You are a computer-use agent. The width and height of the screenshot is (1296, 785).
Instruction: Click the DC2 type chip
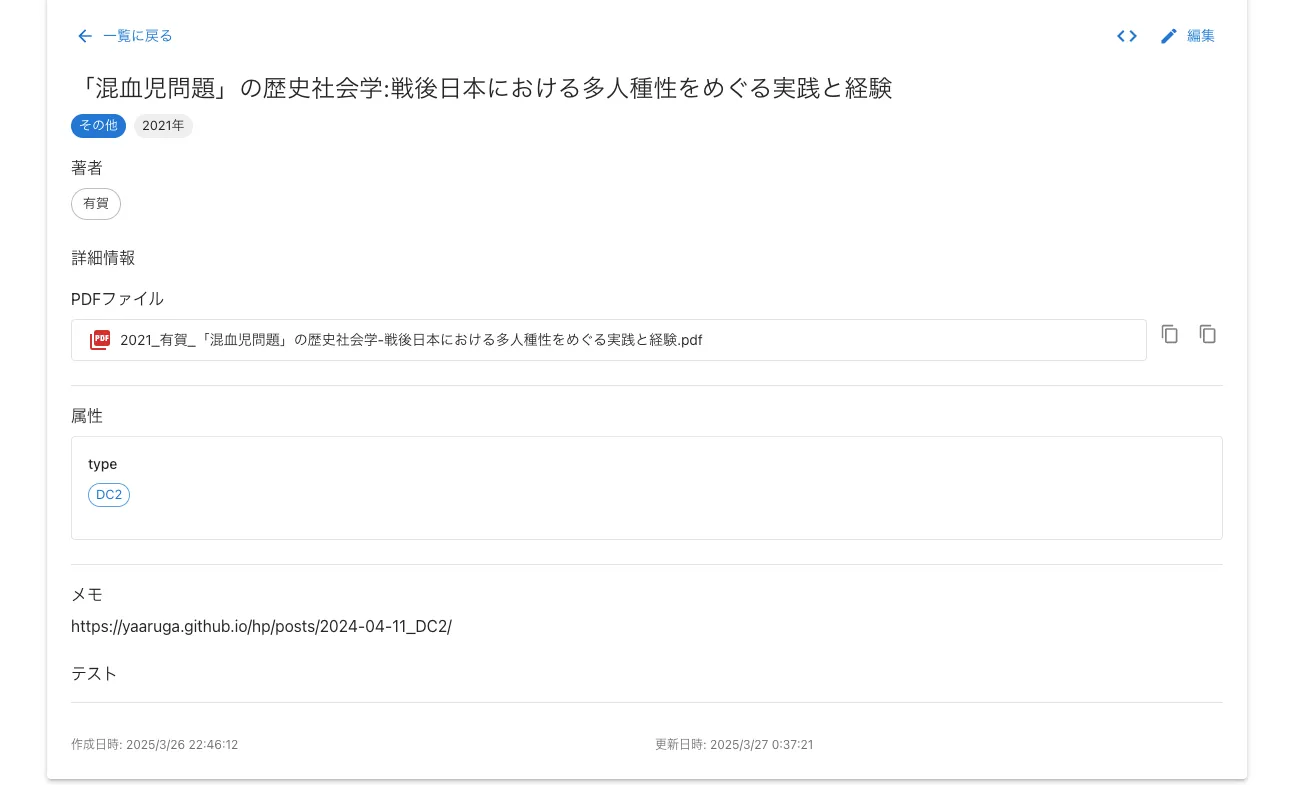(109, 495)
